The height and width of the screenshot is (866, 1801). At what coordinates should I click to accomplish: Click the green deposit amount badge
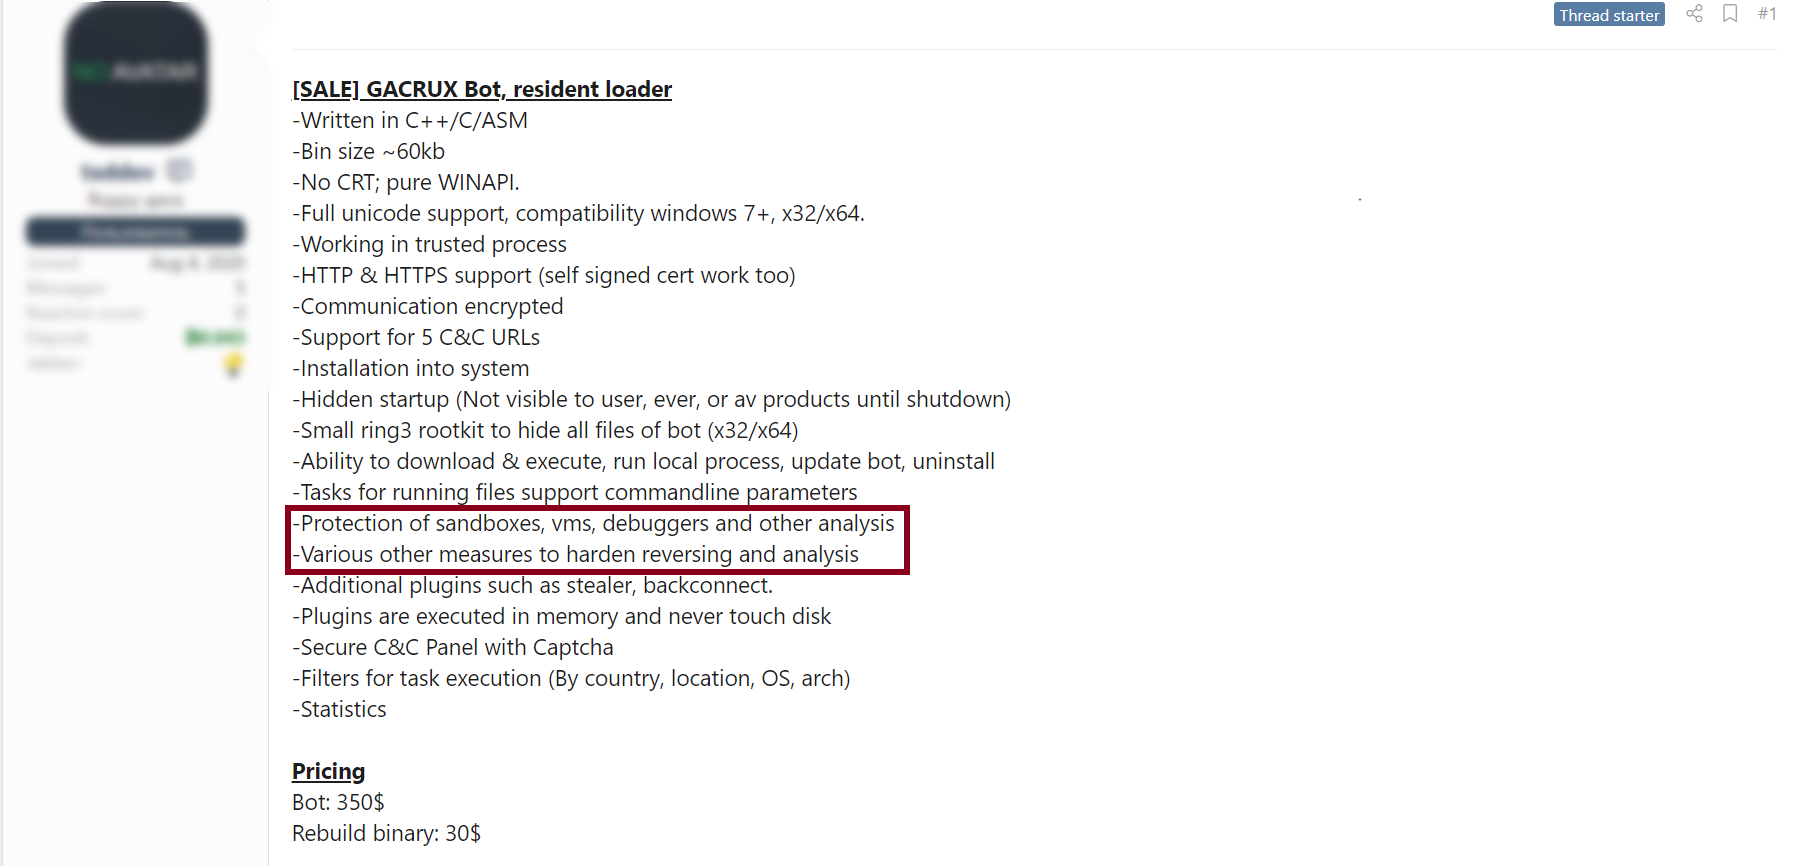pyautogui.click(x=215, y=338)
